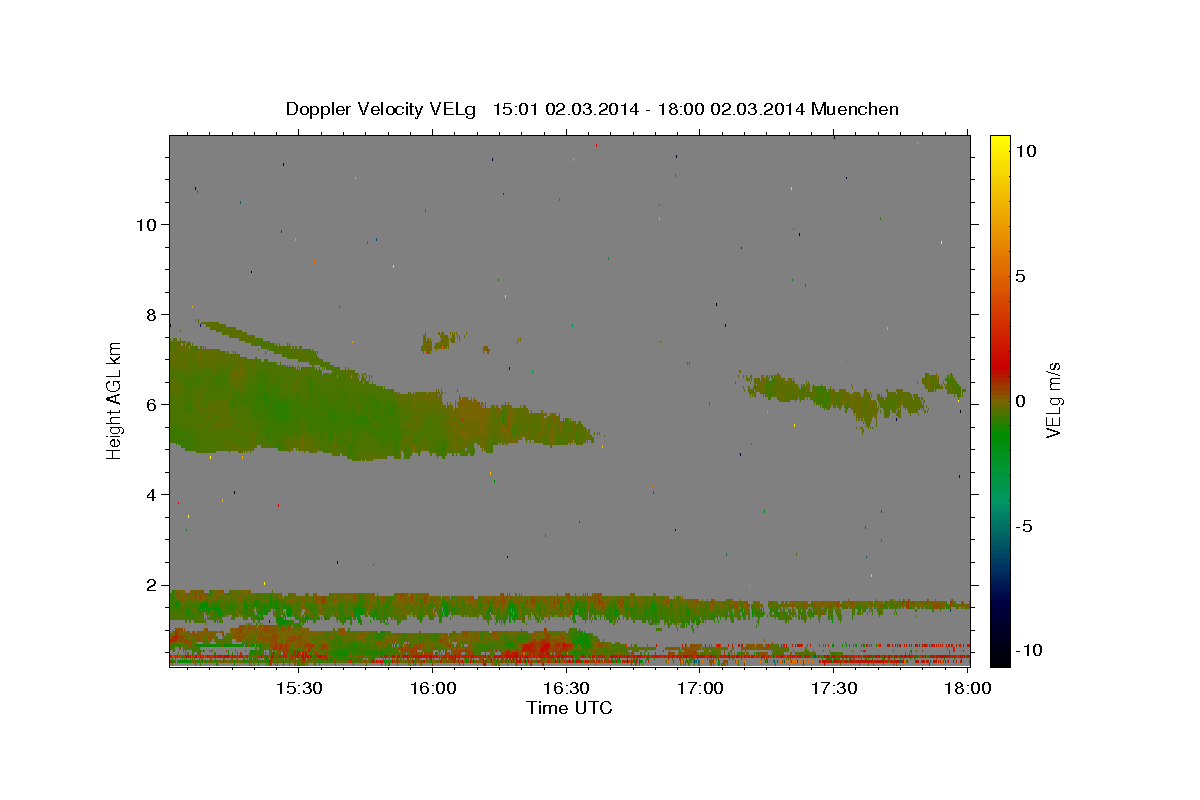Click the colorbar value -10
The width and height of the screenshot is (1200, 800).
pyautogui.click(x=1028, y=651)
